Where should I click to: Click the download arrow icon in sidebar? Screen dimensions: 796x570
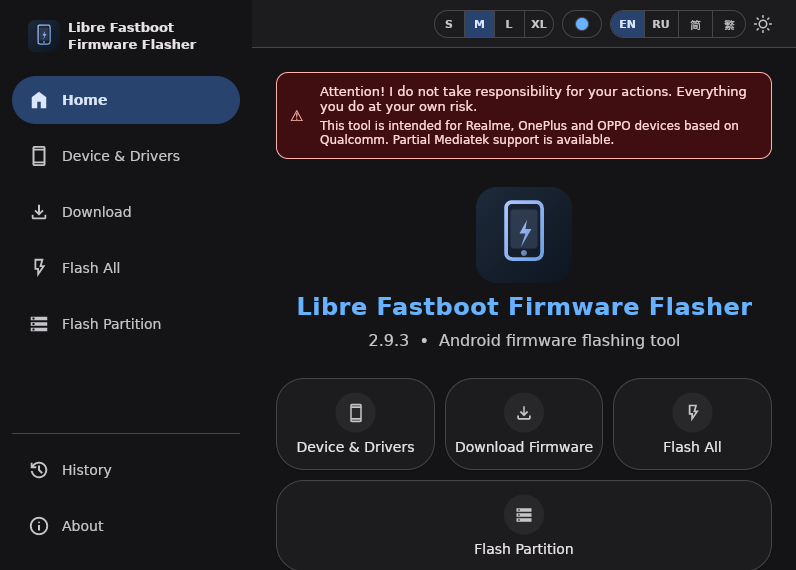(x=39, y=212)
